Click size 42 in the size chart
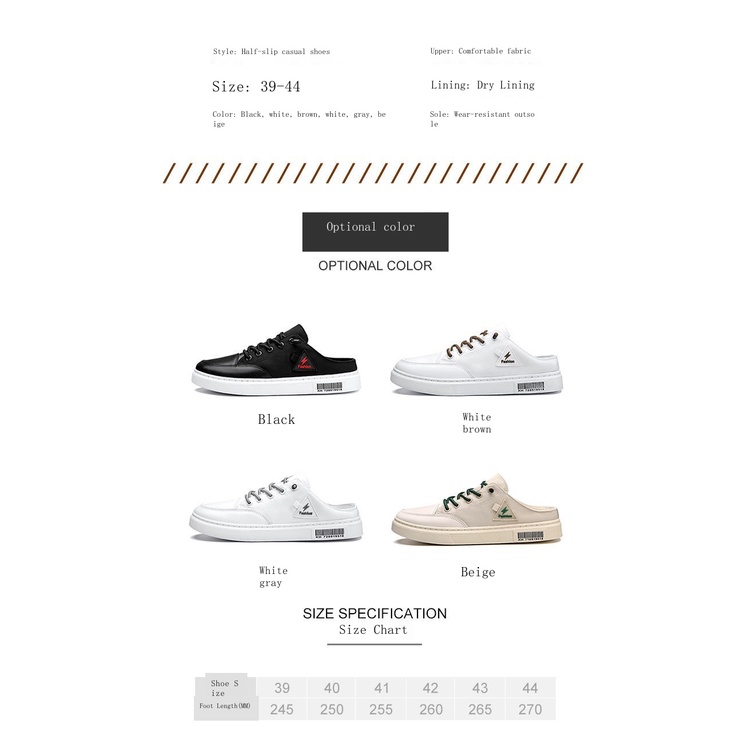Viewport: 750px width, 750px height. pyautogui.click(x=430, y=688)
